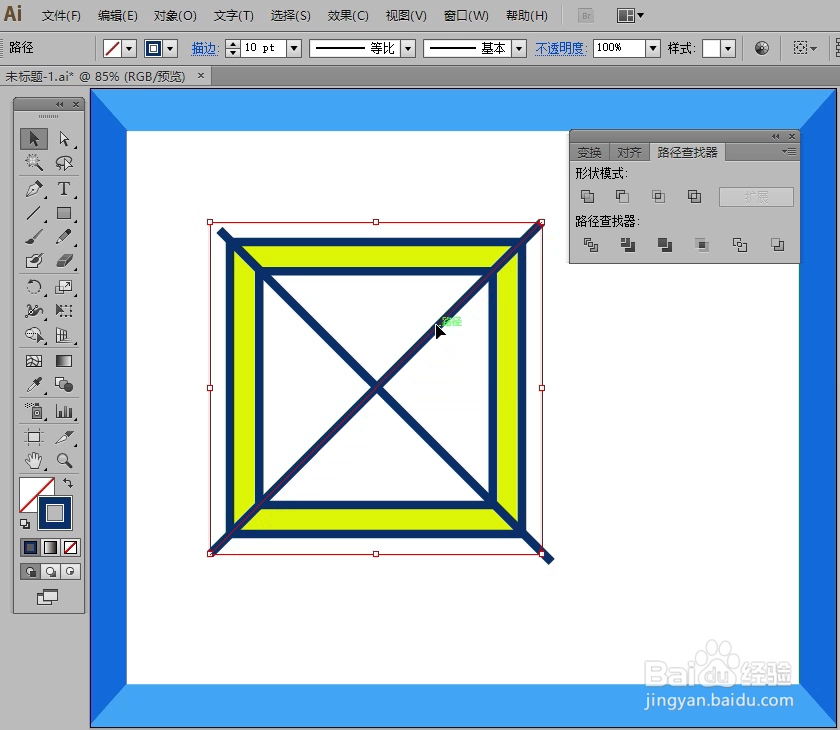
Task: Select the Symbol Sprayer tool
Action: click(34, 411)
